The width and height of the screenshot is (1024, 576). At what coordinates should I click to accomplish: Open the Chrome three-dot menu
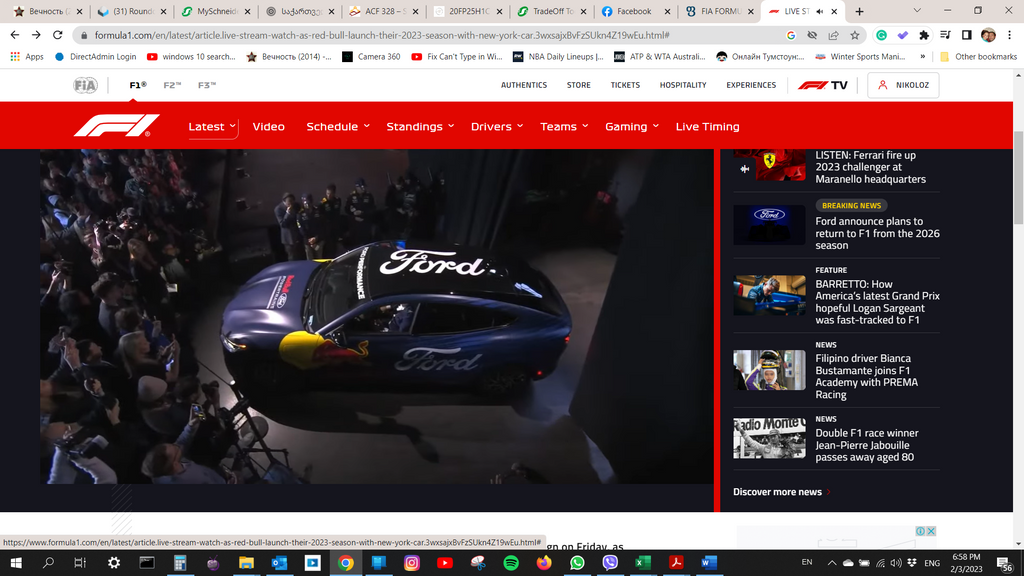pos(1010,35)
